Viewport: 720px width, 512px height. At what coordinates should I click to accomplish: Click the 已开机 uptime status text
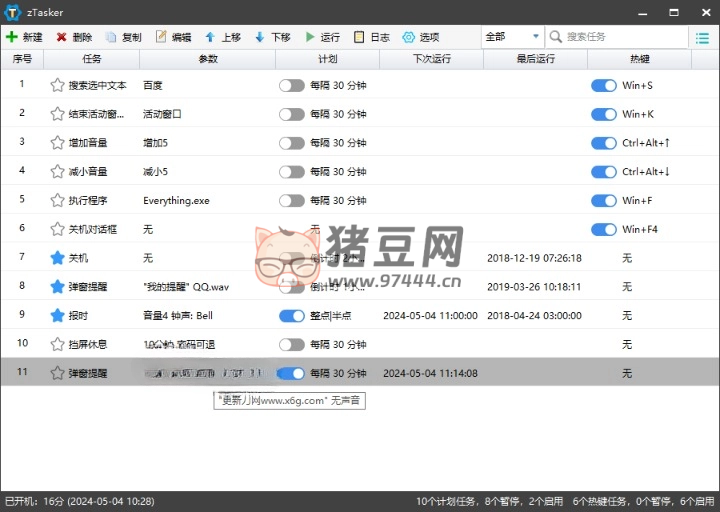click(79, 501)
